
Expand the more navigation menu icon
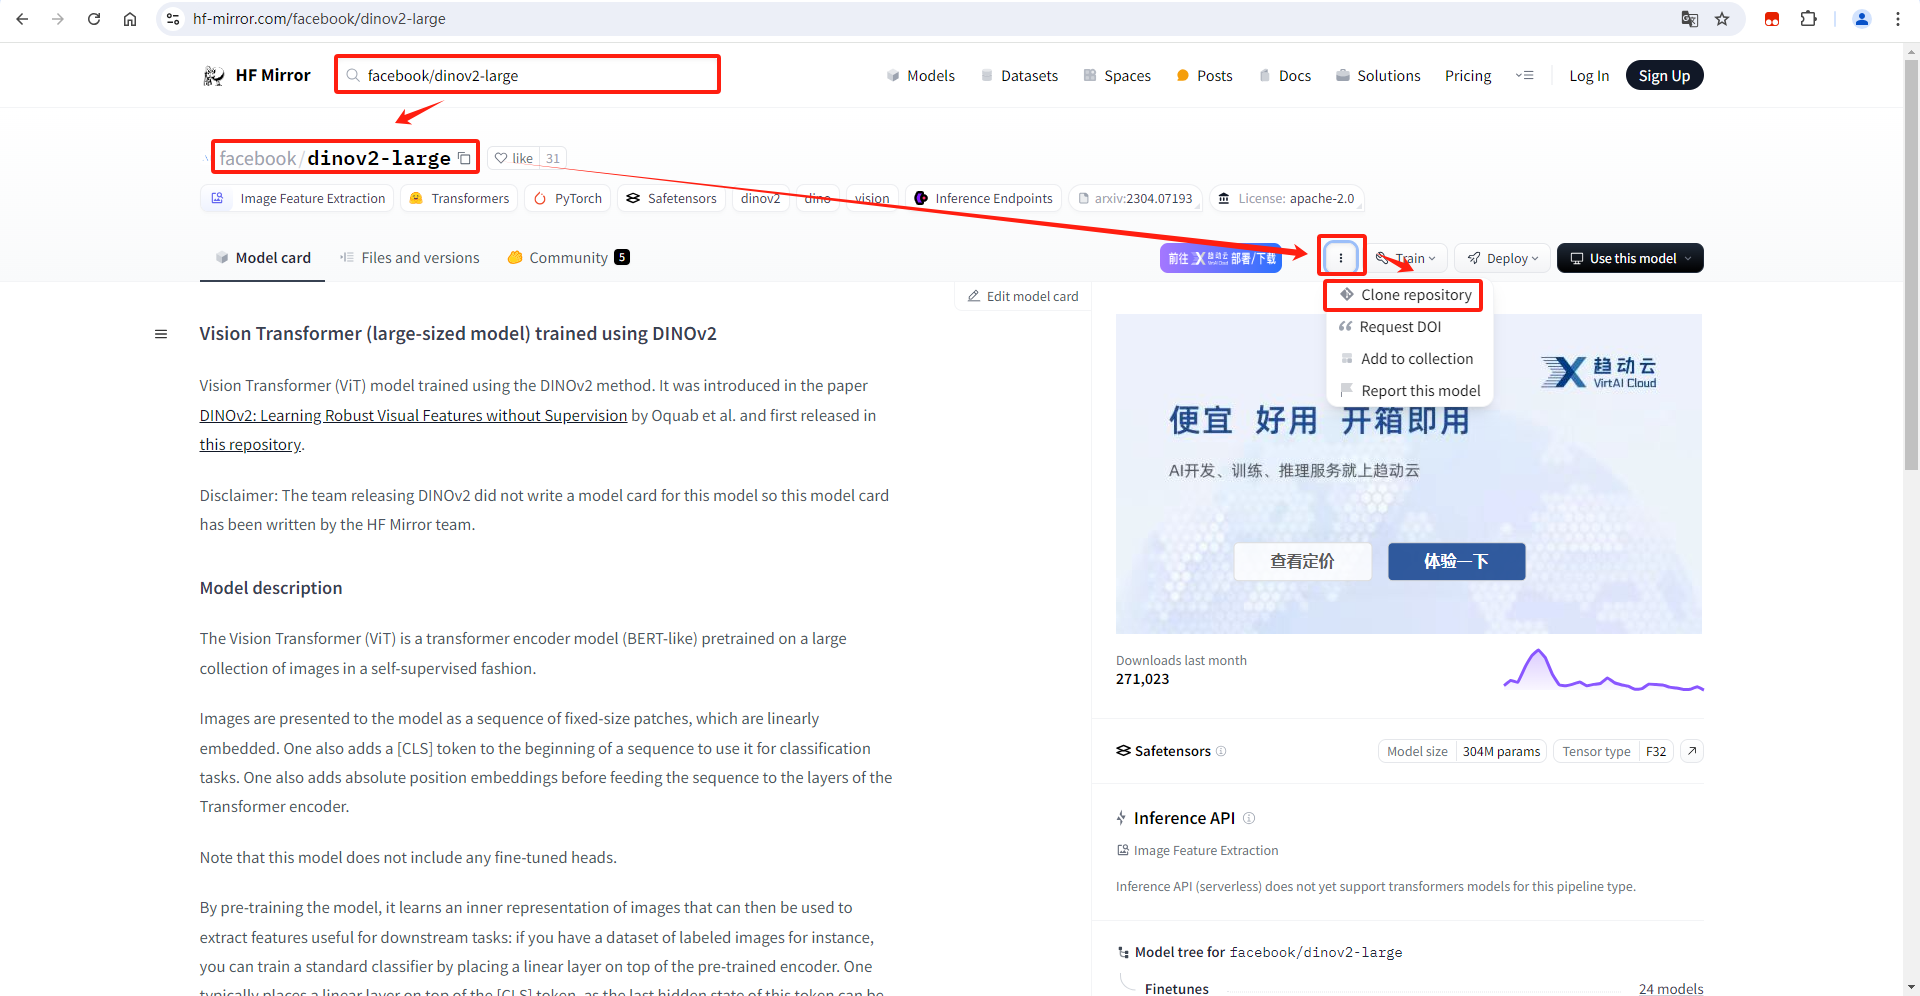coord(1524,76)
